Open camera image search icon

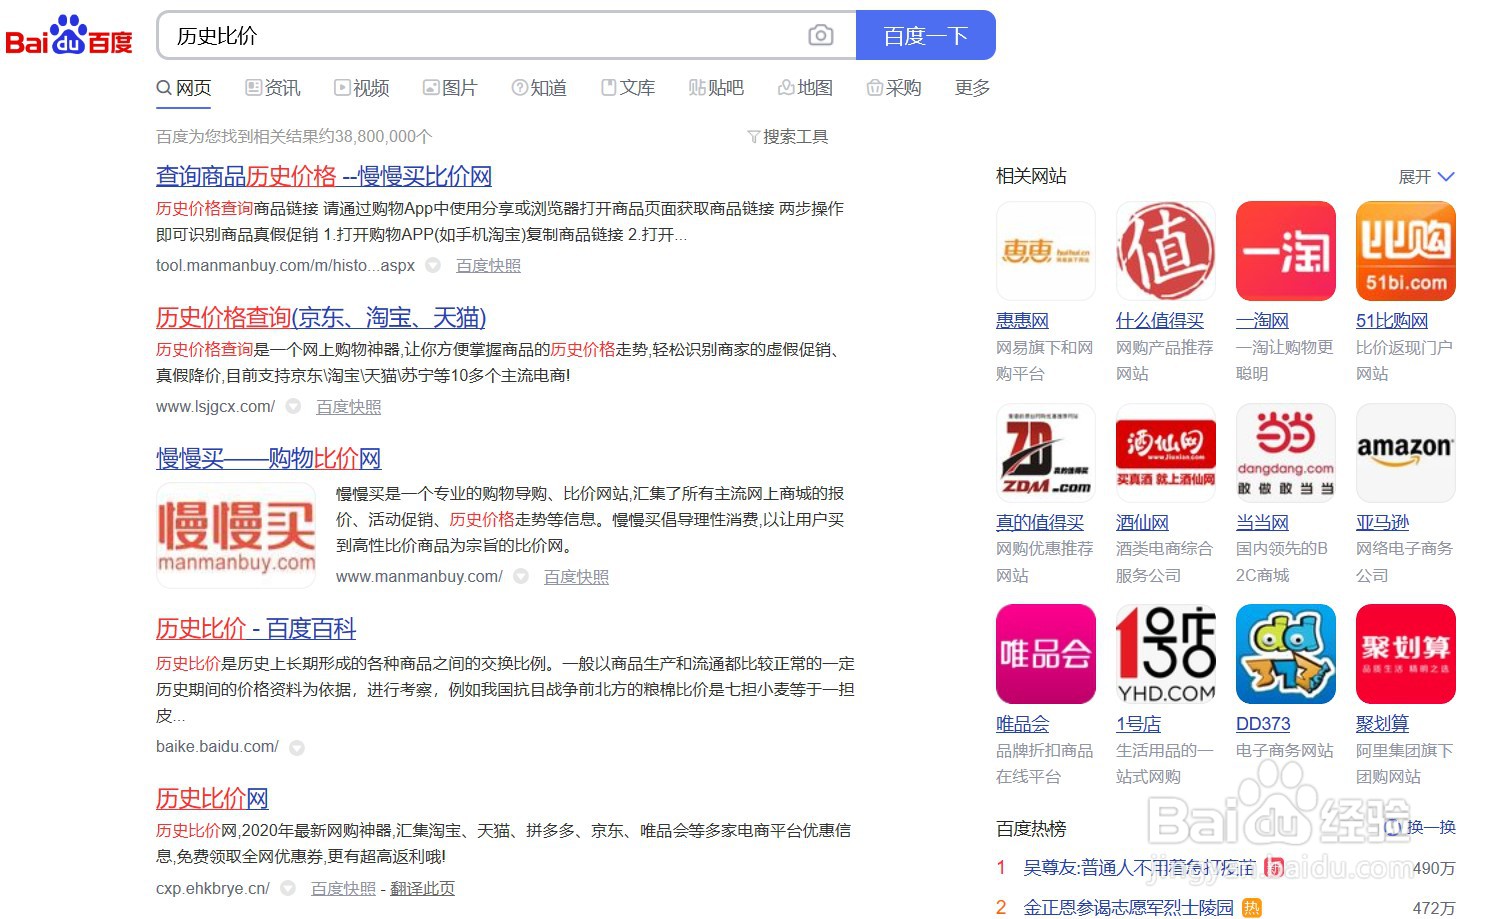coord(820,35)
